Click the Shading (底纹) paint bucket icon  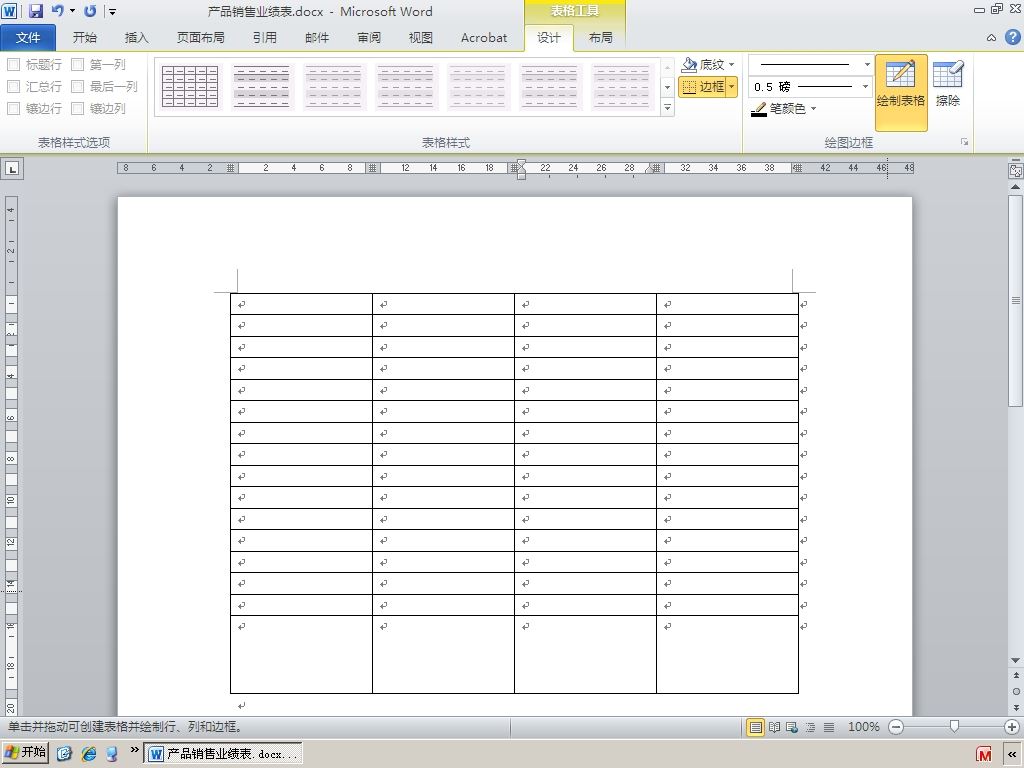point(689,64)
